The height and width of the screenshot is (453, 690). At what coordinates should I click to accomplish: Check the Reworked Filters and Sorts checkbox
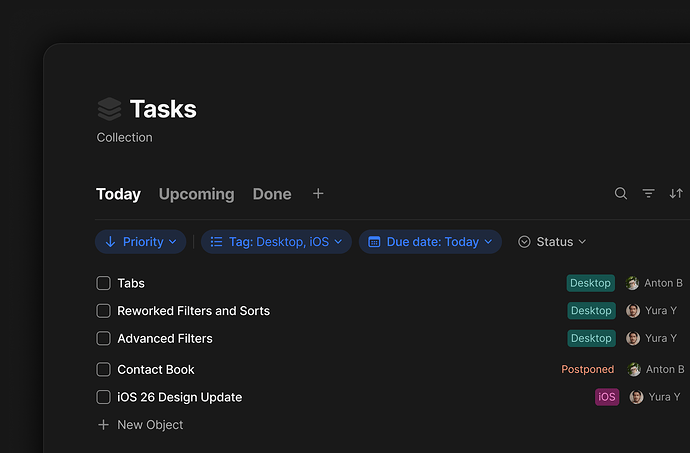click(x=103, y=311)
